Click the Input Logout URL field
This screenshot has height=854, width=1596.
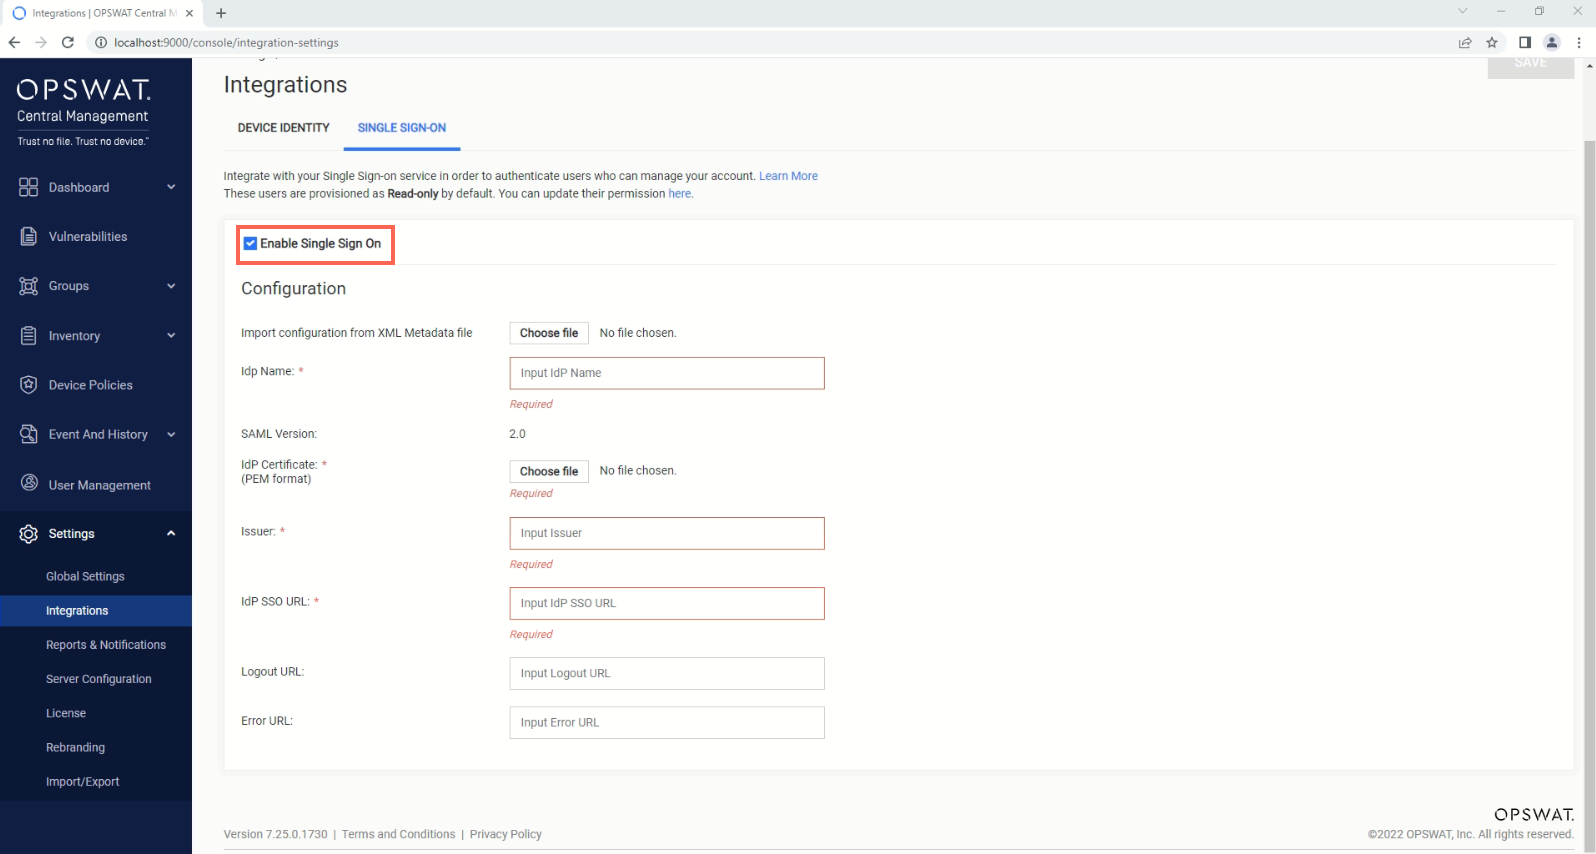pos(667,673)
